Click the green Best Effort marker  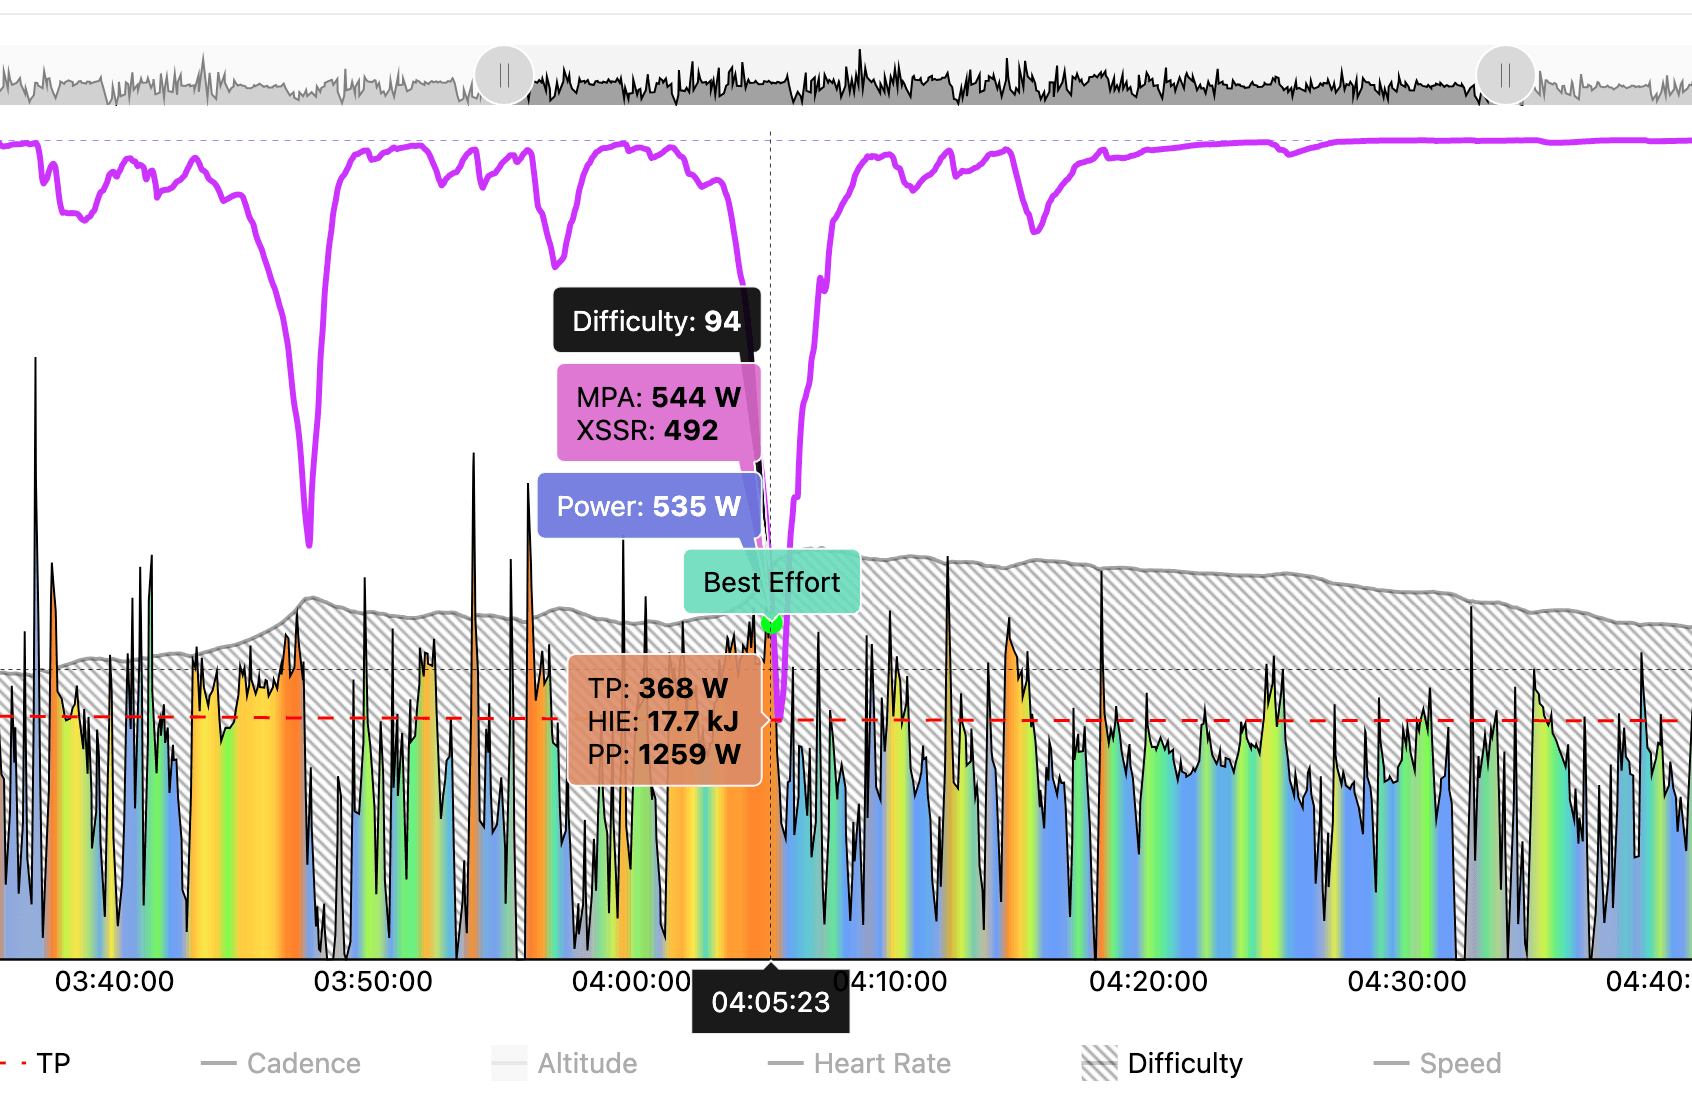coord(771,625)
